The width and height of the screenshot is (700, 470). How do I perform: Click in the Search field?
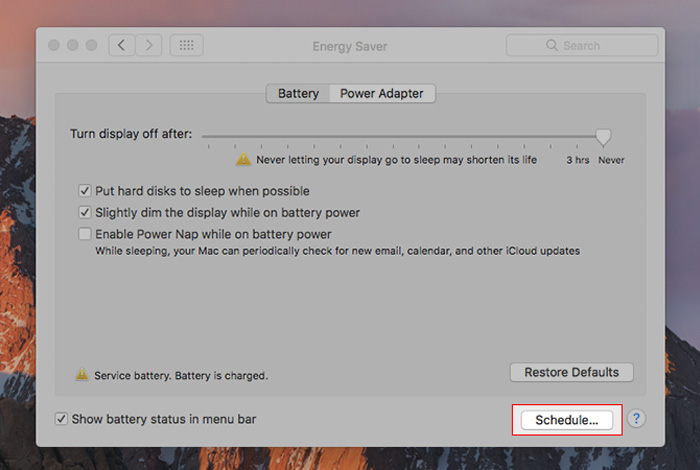[x=582, y=45]
